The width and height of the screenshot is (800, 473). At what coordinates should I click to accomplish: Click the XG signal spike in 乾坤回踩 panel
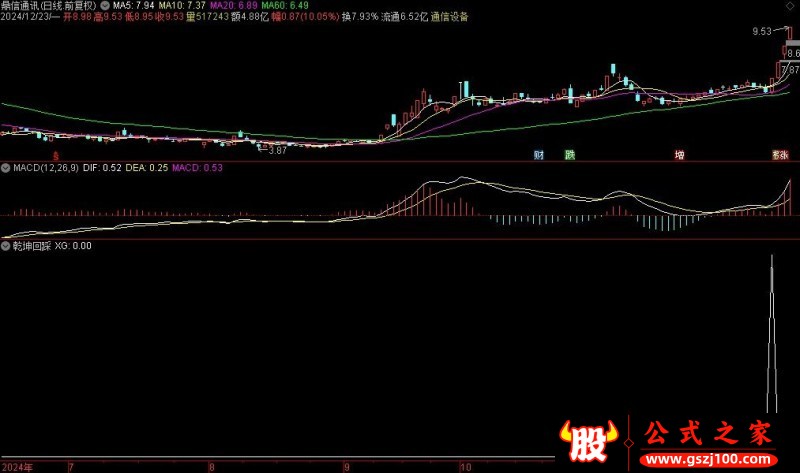(772, 334)
